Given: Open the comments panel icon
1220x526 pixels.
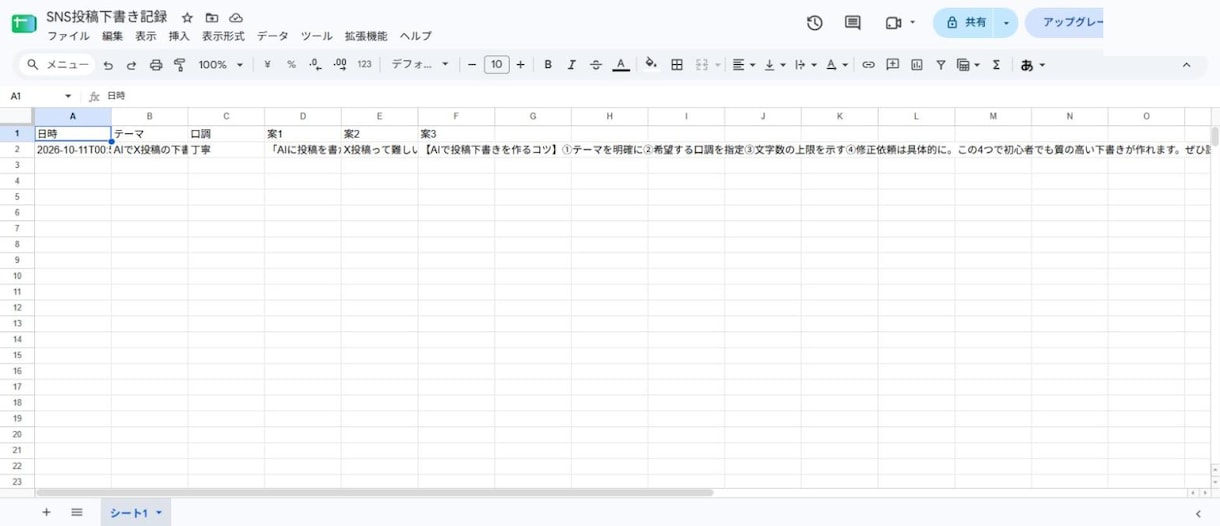Looking at the screenshot, I should (853, 23).
